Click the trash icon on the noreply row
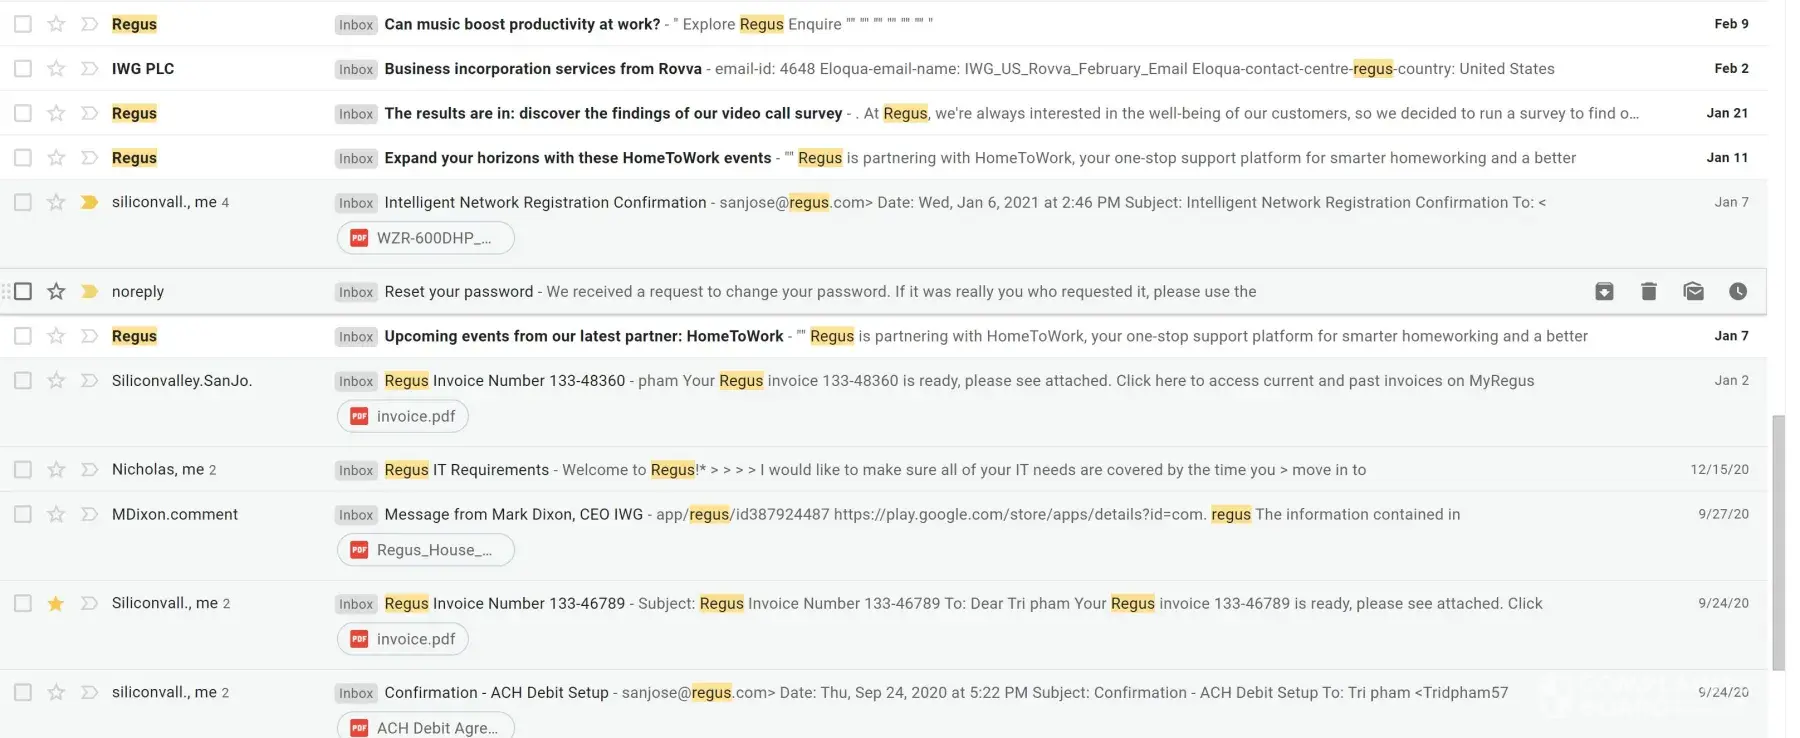Screen dimensions: 1800x738 [1649, 292]
